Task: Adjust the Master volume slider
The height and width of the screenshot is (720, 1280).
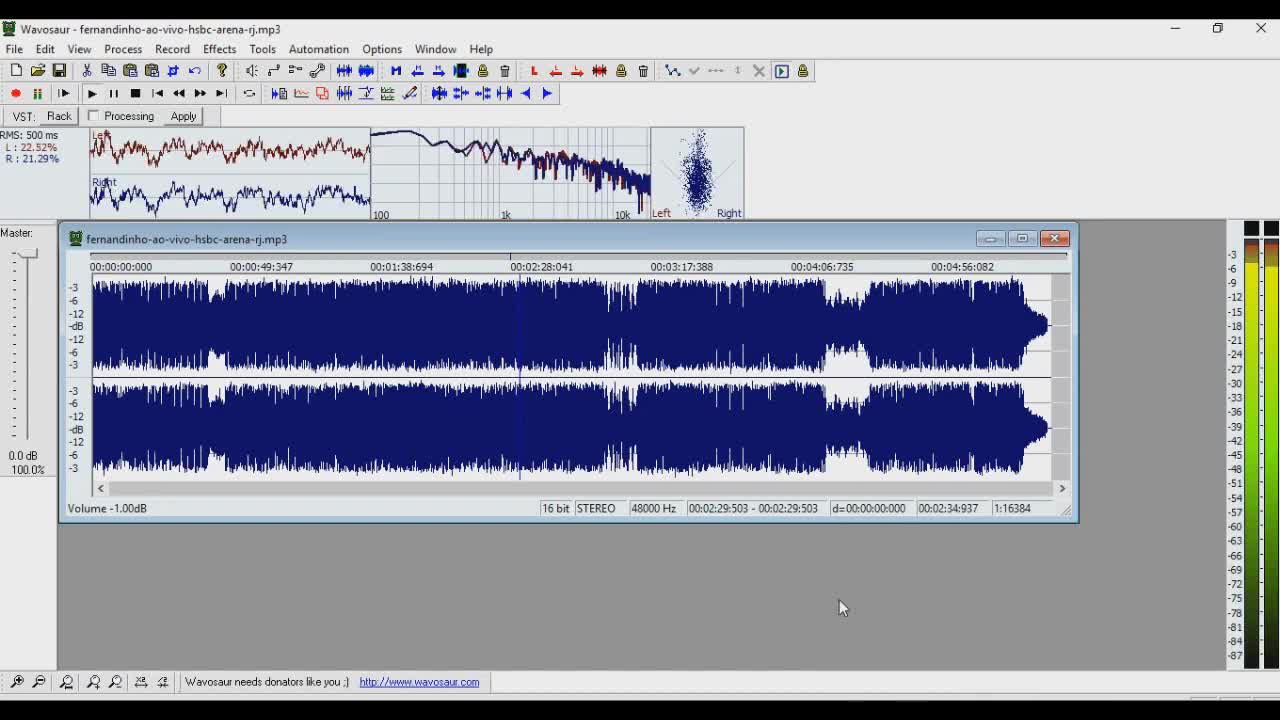Action: (x=26, y=255)
